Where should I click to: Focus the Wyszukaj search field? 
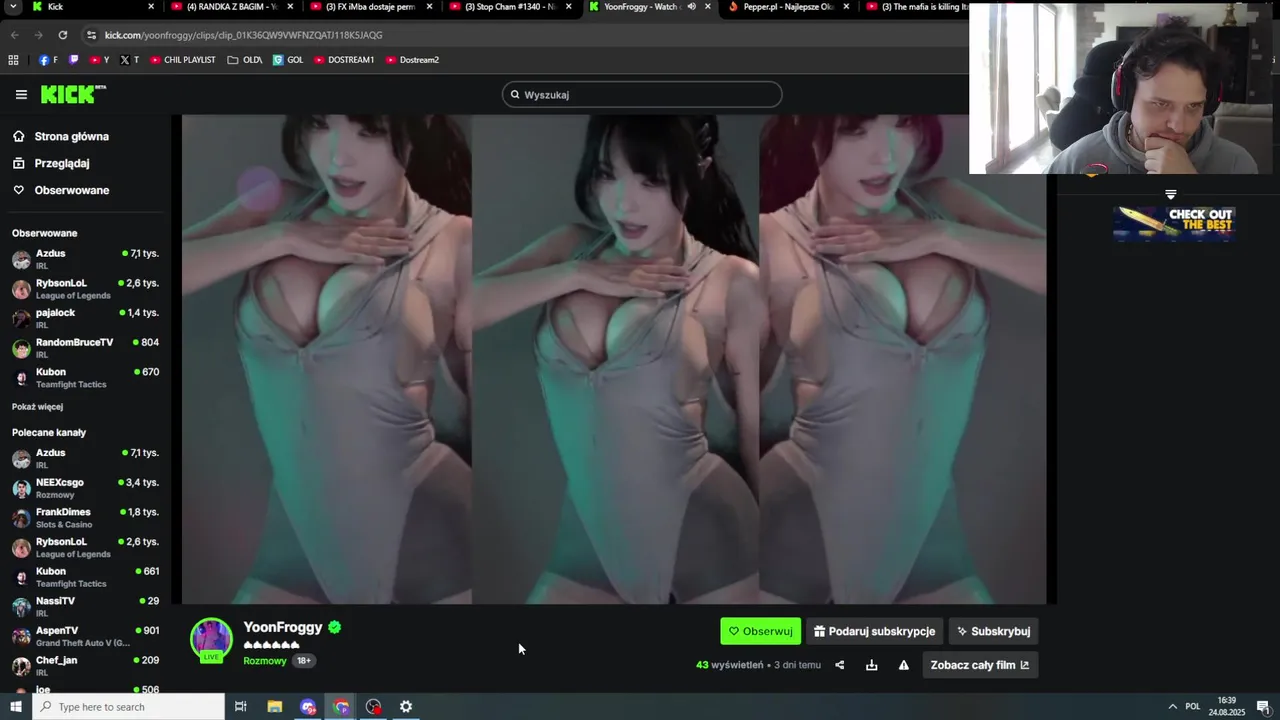tap(642, 94)
